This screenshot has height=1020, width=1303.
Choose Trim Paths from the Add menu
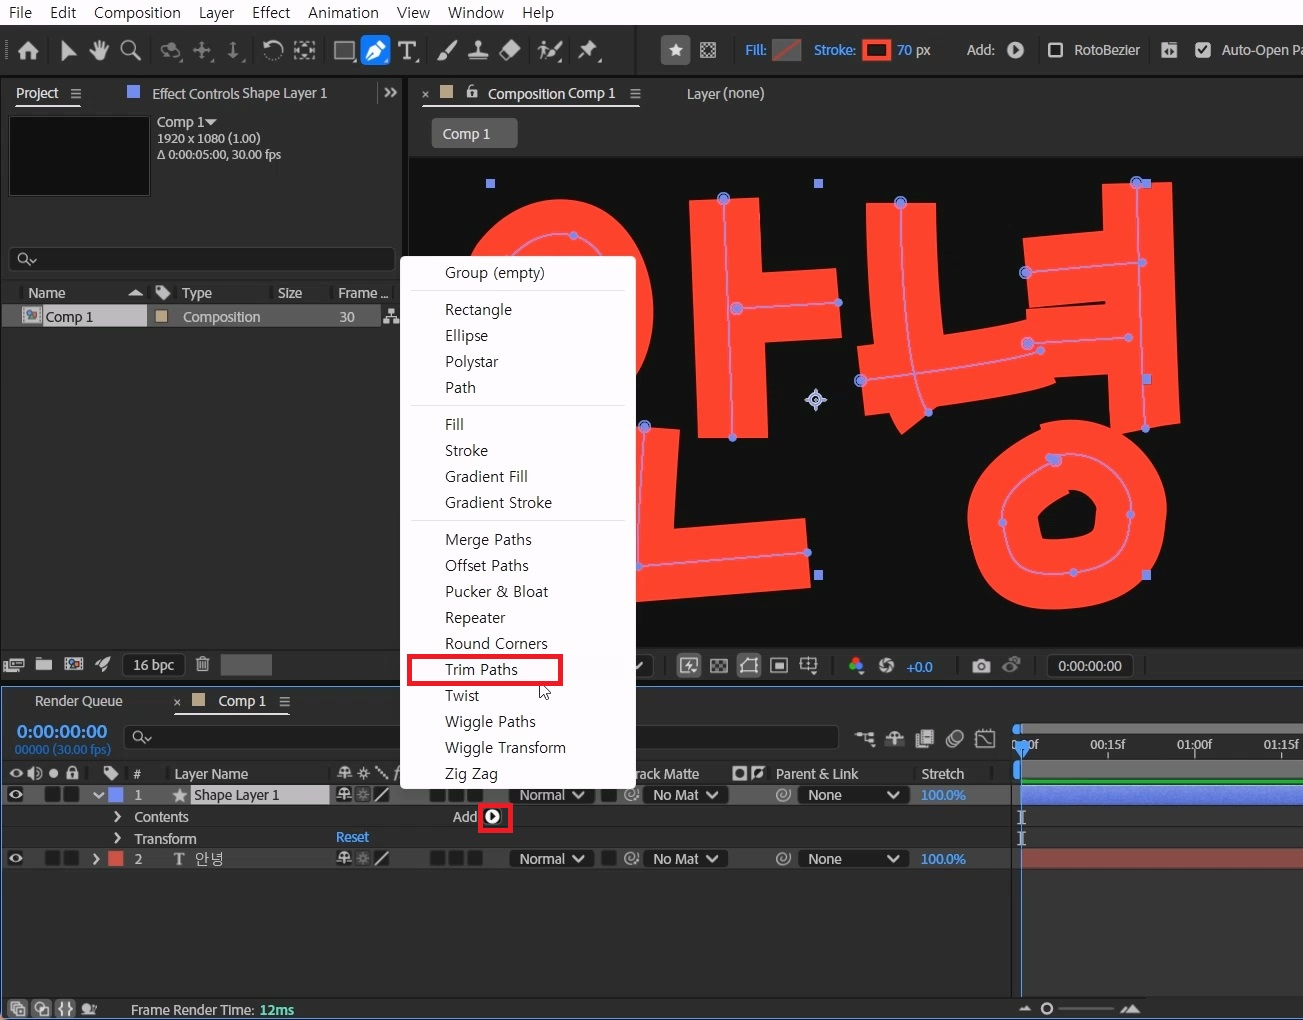click(484, 670)
